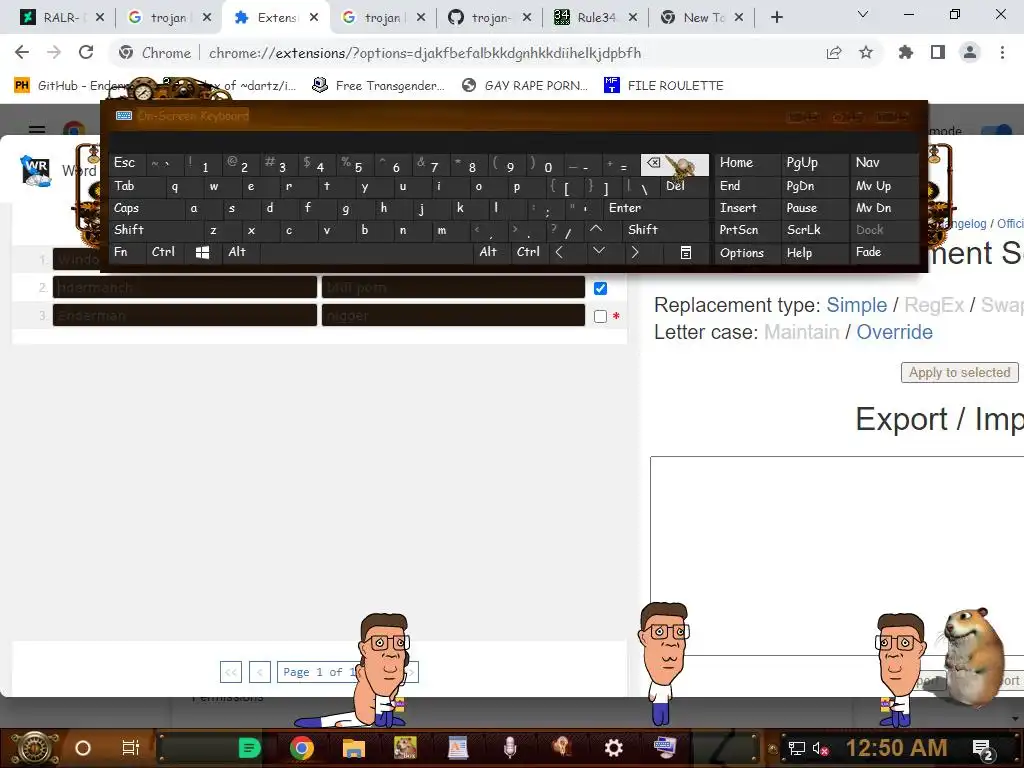Open Chrome from the taskbar
The height and width of the screenshot is (768, 1024).
click(302, 748)
